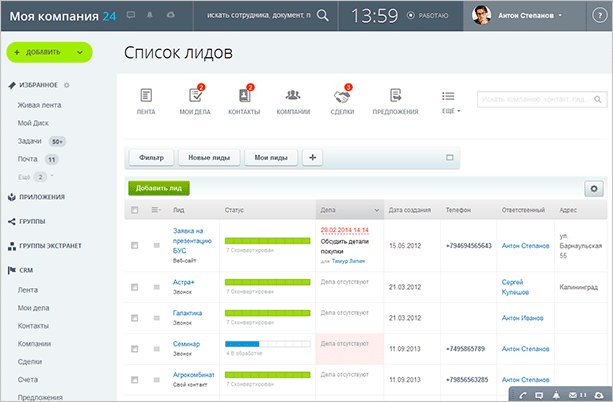Expand the Ещё menu in toolbar
The width and height of the screenshot is (613, 402).
[450, 101]
